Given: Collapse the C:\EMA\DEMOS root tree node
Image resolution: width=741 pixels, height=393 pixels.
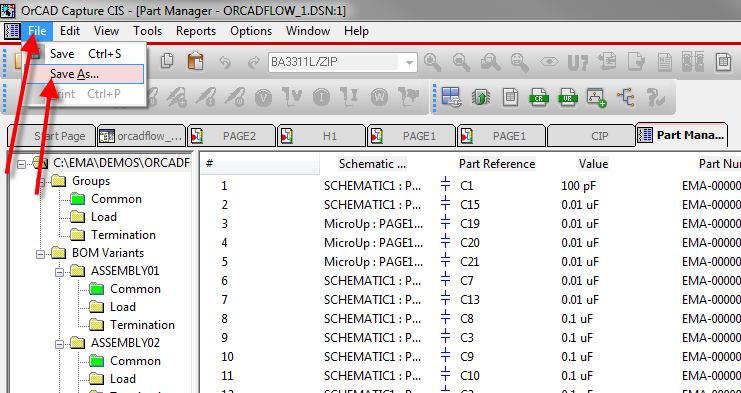Looking at the screenshot, I should 21,163.
